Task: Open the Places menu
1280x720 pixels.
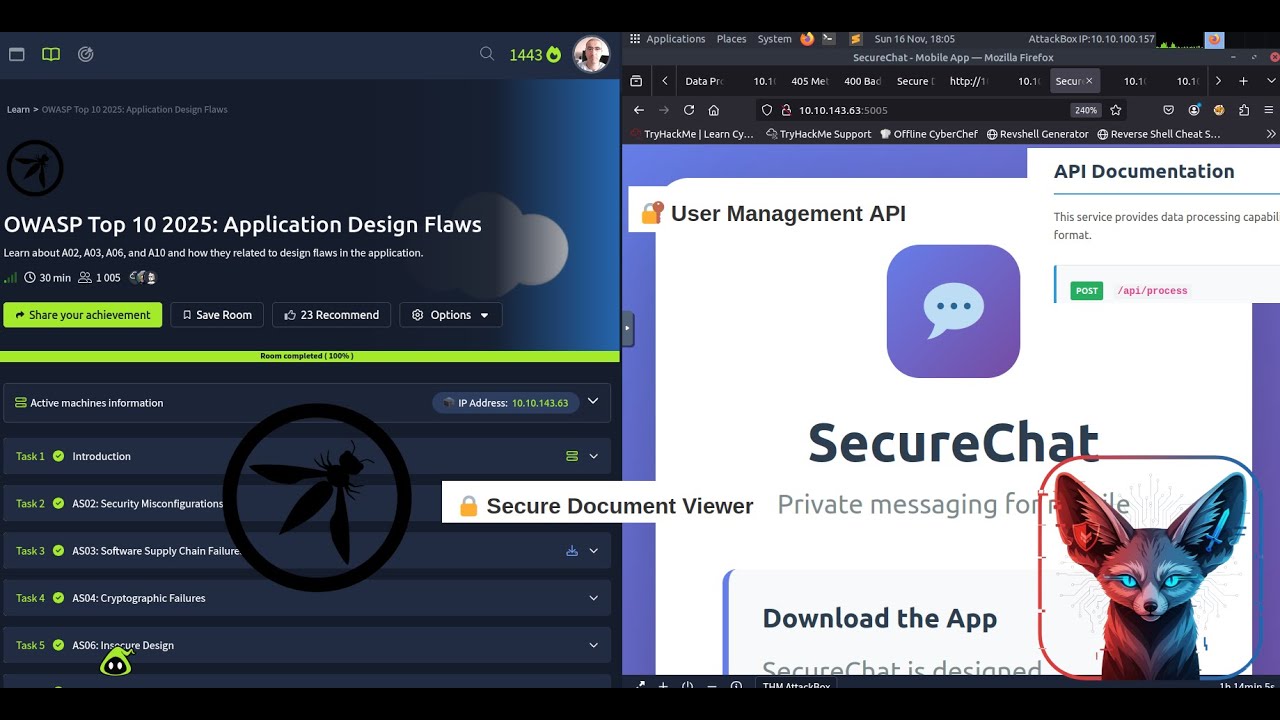Action: (x=731, y=39)
